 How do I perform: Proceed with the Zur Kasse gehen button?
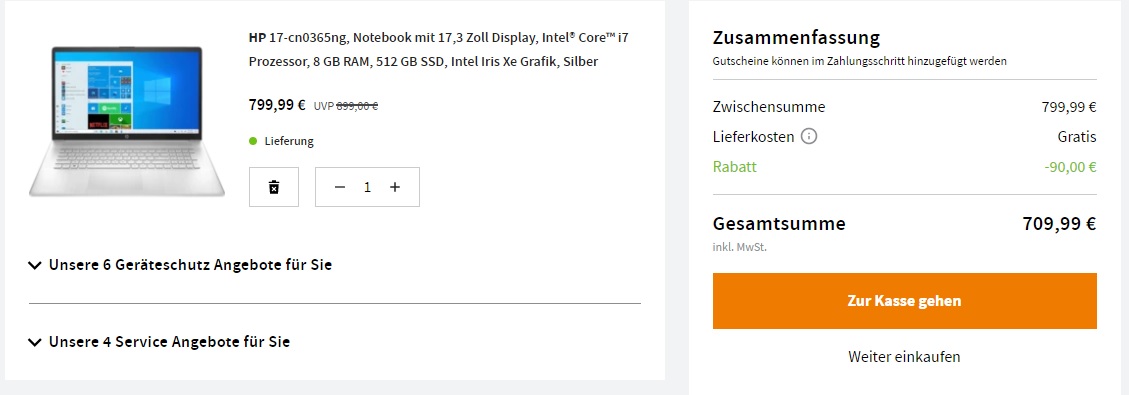(904, 301)
